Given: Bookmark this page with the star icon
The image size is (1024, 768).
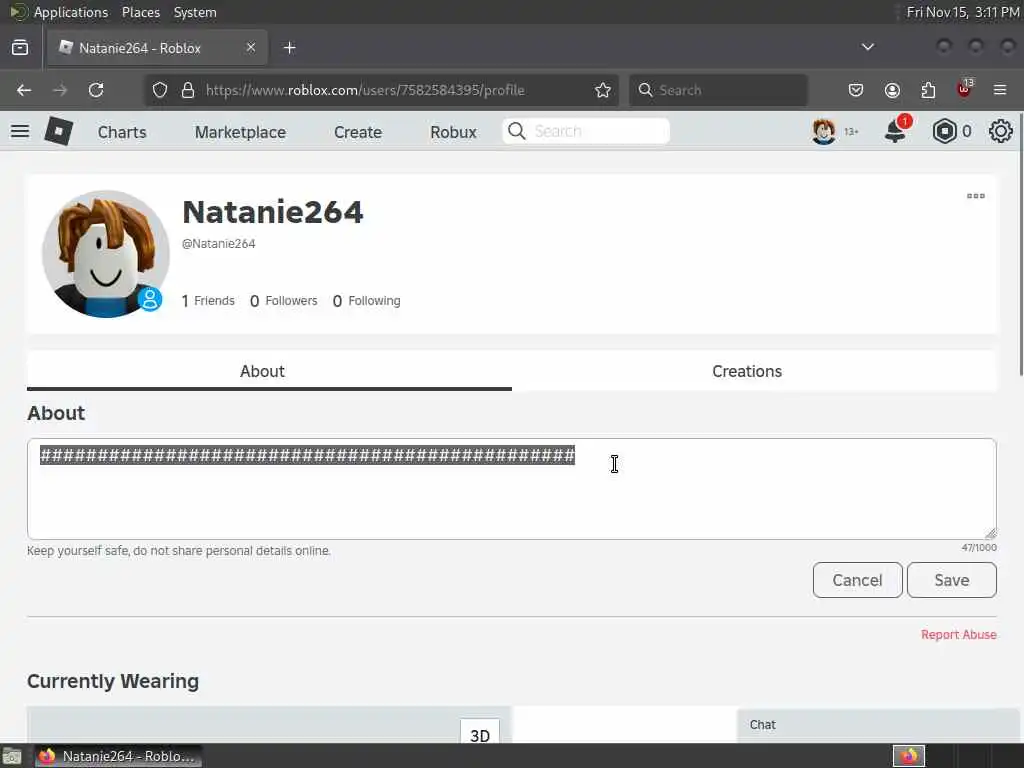Looking at the screenshot, I should click(x=603, y=90).
